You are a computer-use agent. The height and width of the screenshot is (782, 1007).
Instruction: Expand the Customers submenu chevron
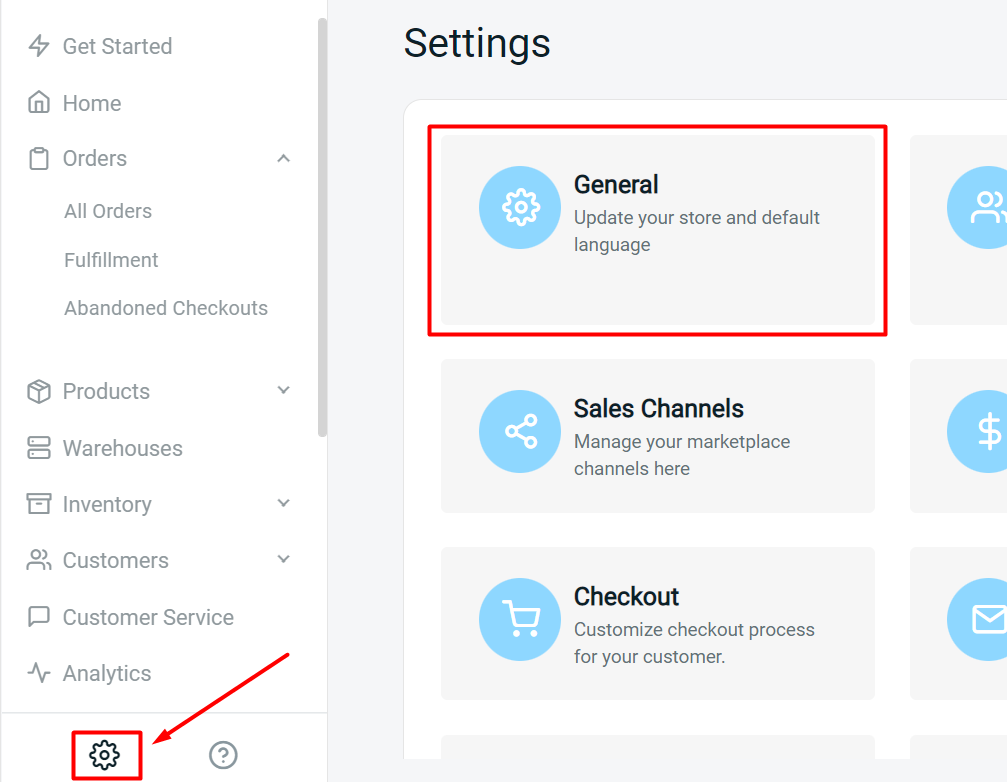tap(284, 560)
